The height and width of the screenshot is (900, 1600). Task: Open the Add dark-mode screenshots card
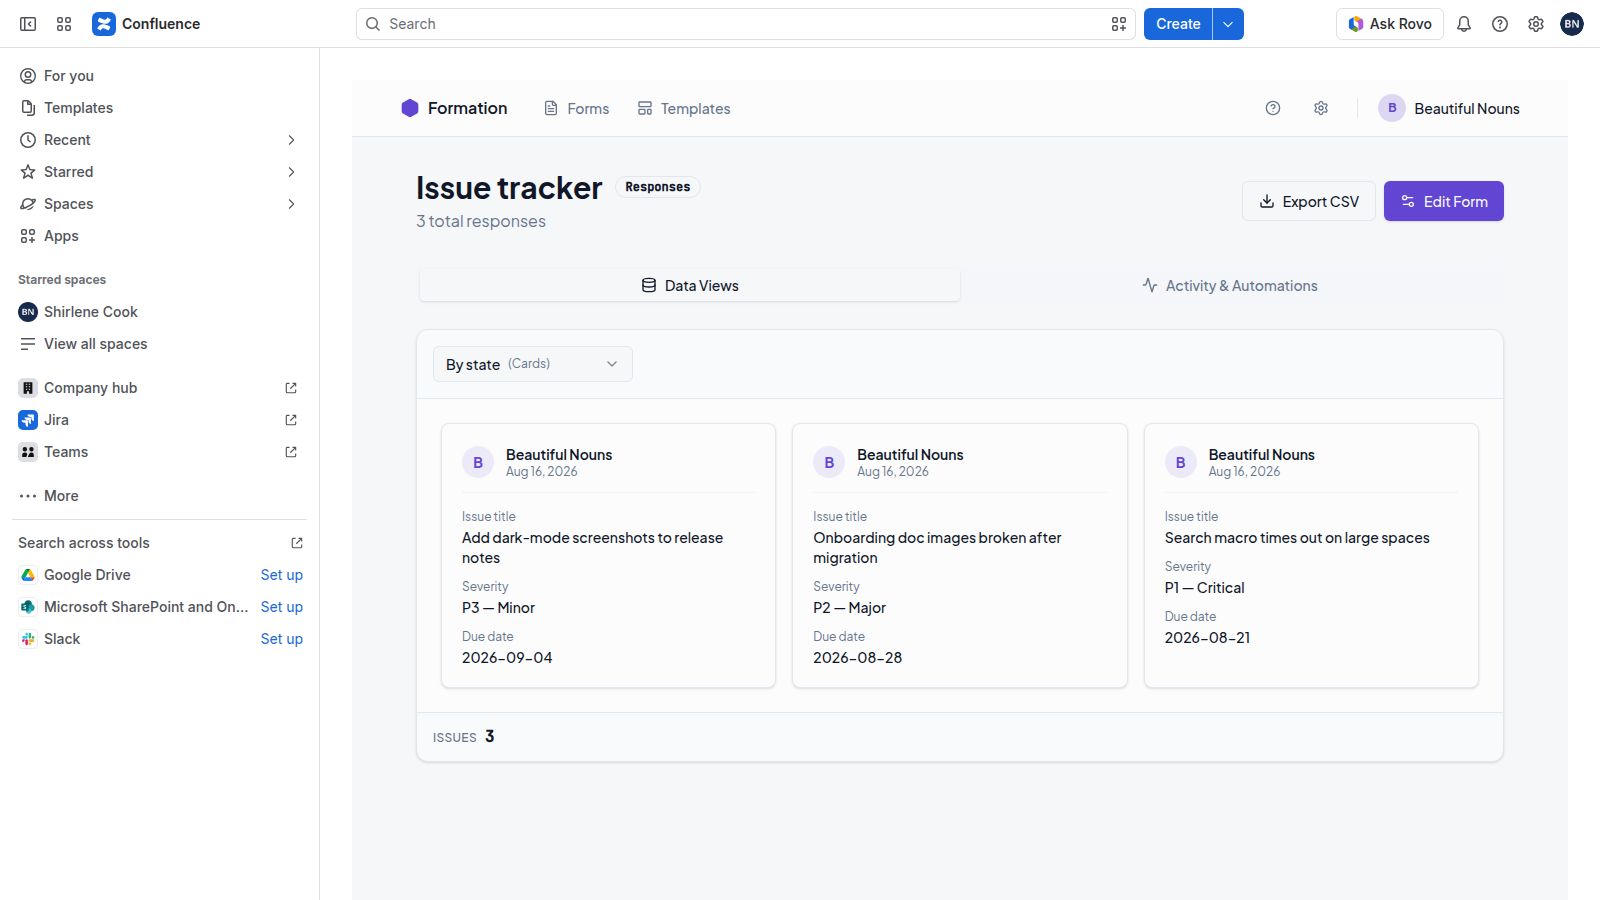608,555
